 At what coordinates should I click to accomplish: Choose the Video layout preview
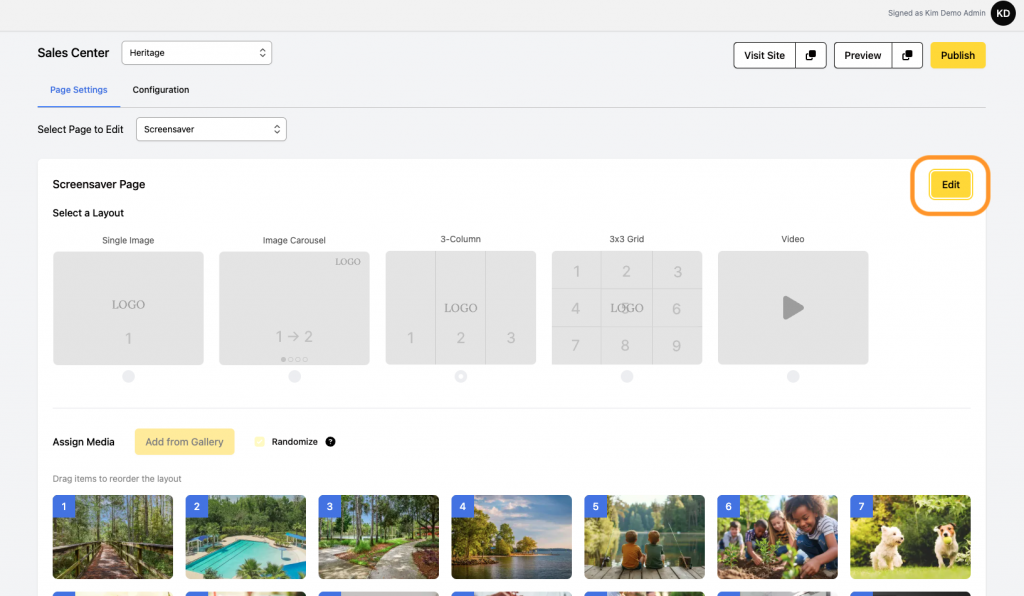793,307
